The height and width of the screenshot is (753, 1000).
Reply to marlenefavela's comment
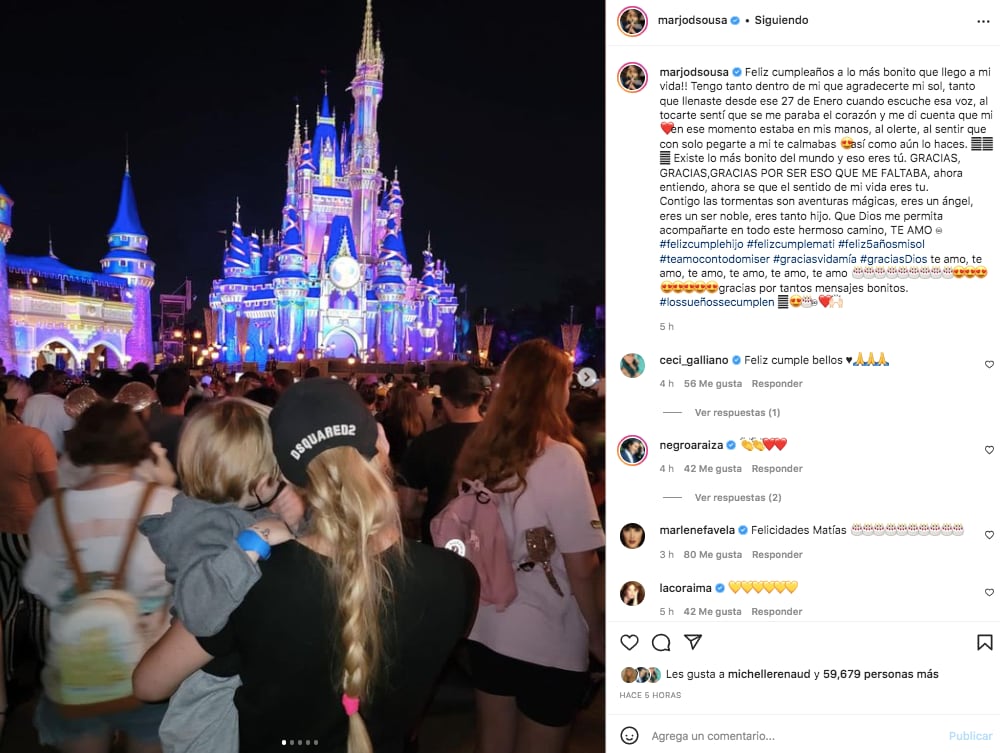777,555
